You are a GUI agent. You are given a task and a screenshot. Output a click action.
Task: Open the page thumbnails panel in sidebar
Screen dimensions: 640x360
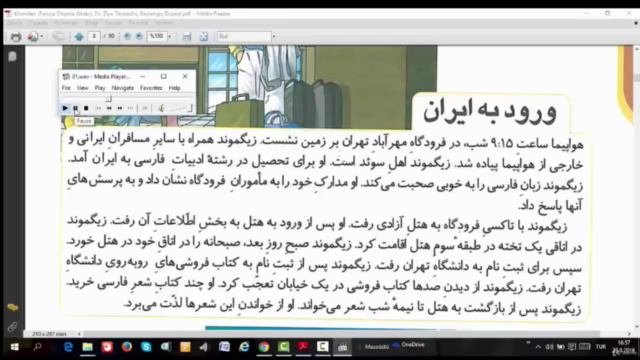(12, 56)
